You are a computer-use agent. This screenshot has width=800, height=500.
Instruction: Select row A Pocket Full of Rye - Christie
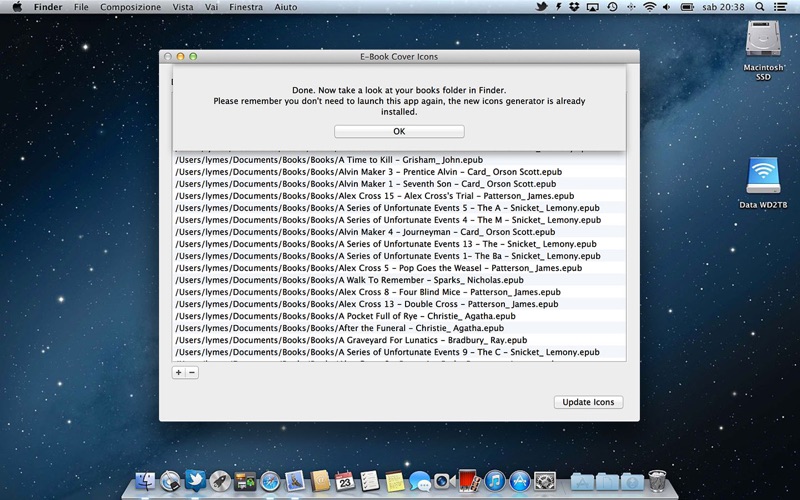pos(399,316)
